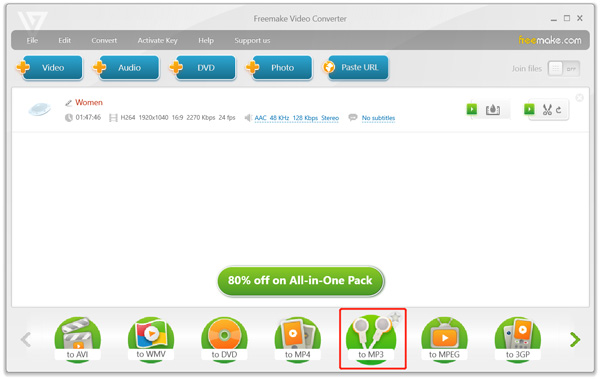Add audio using the Audio button
Image resolution: width=600 pixels, height=379 pixels.
pos(126,68)
